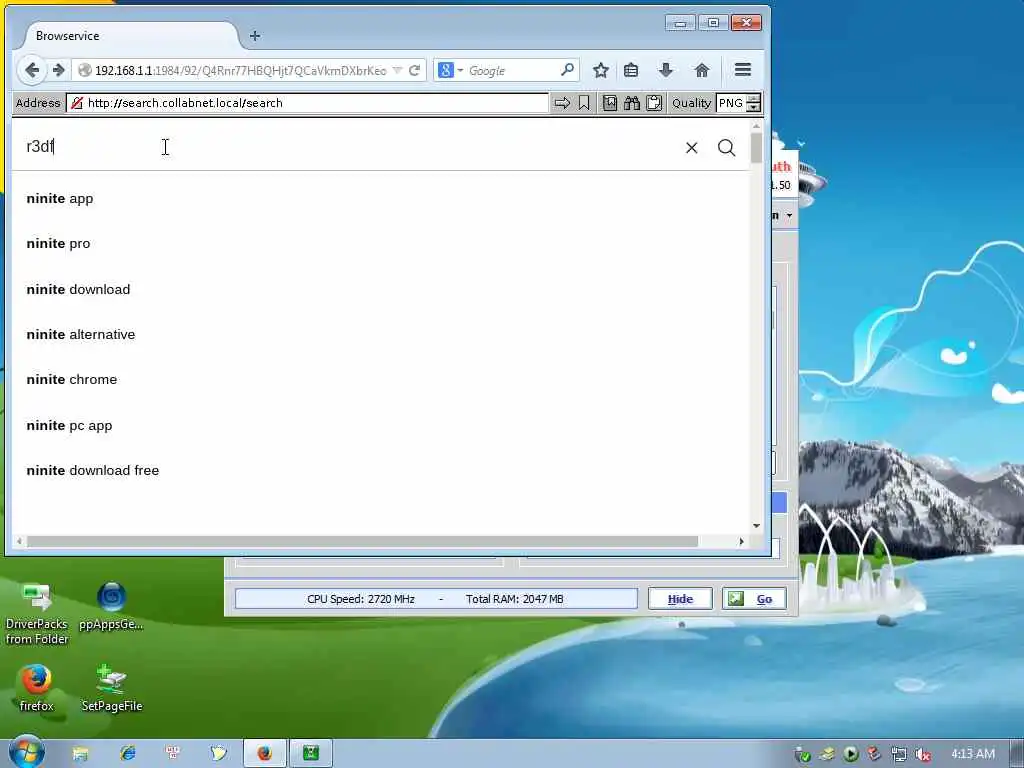
Task: Open Windows Start menu orb
Action: click(25, 752)
